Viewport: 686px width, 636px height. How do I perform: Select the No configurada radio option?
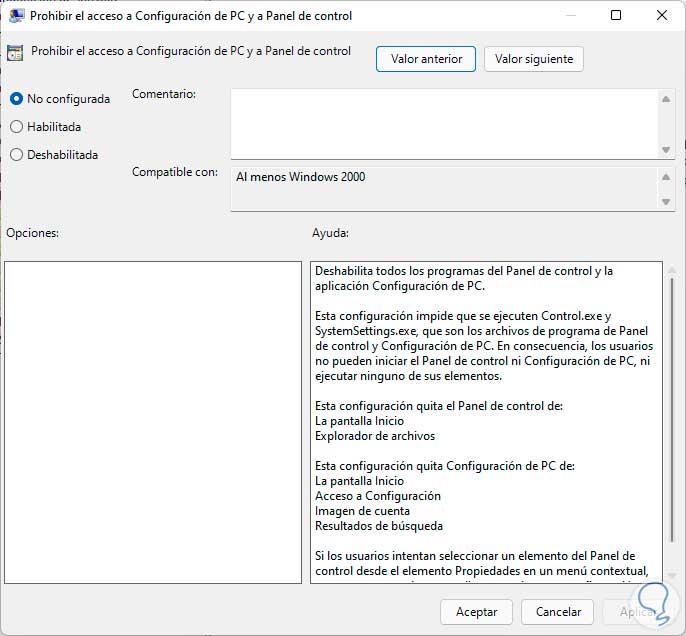(x=16, y=99)
